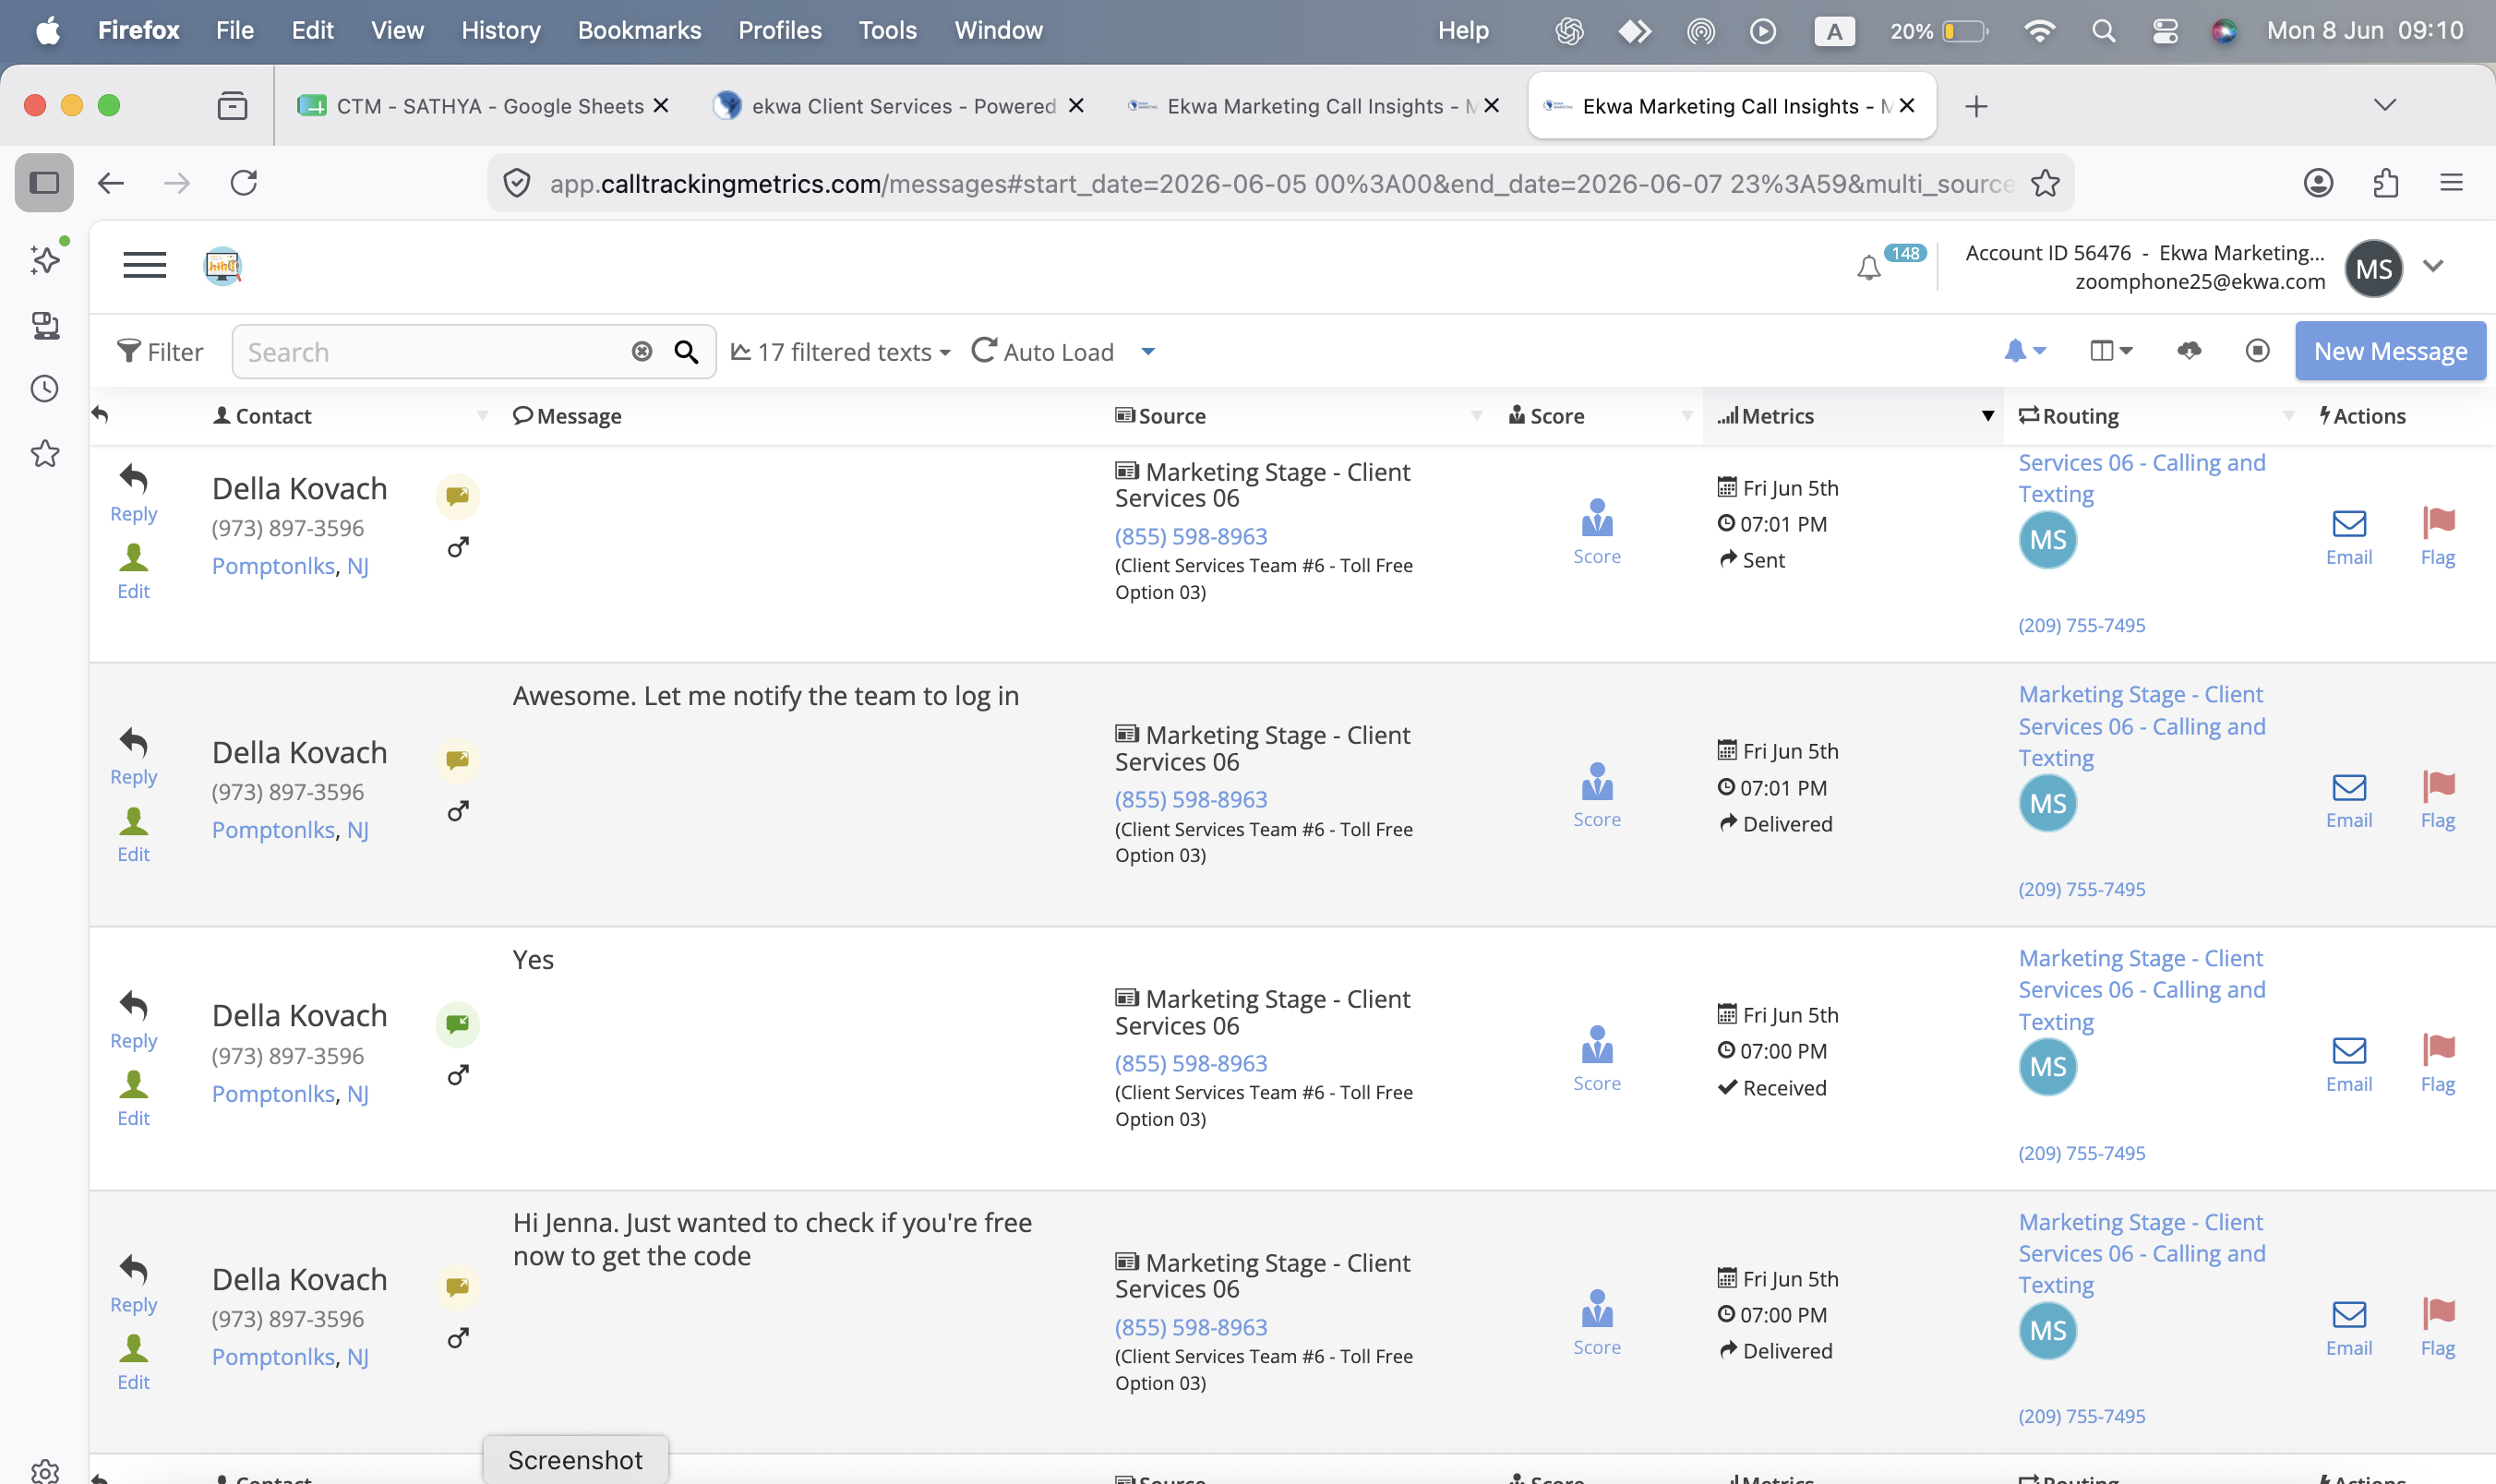The image size is (2496, 1484).
Task: Open the notification bell dropdown in toolbar
Action: [x=2025, y=350]
